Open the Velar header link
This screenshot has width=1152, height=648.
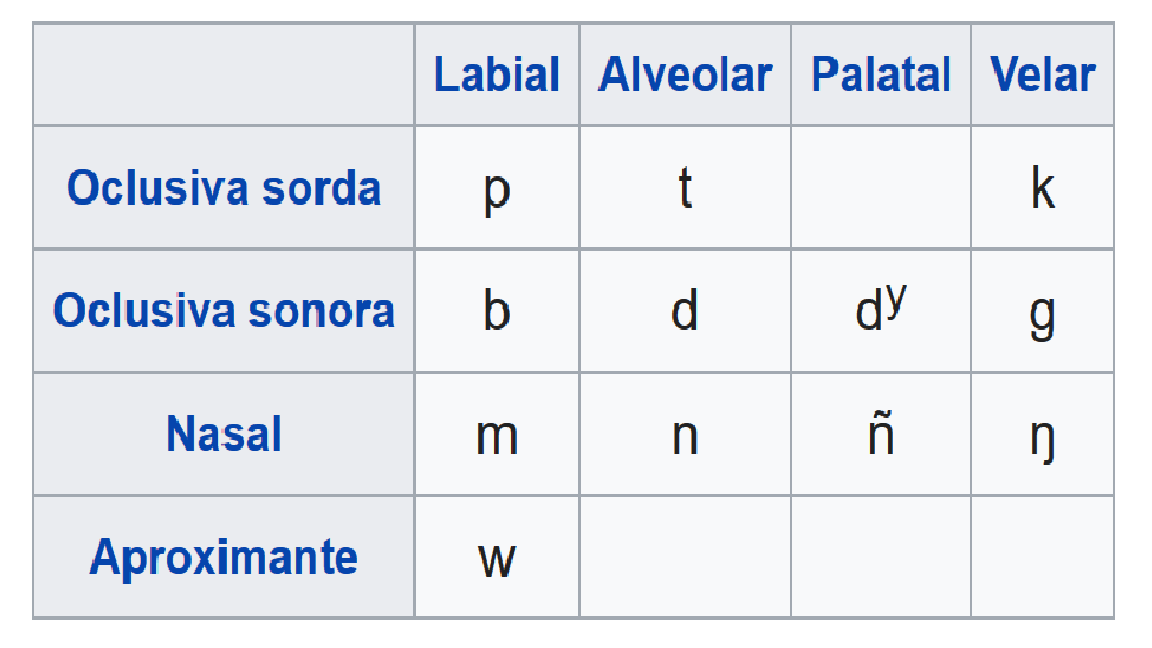(1042, 75)
